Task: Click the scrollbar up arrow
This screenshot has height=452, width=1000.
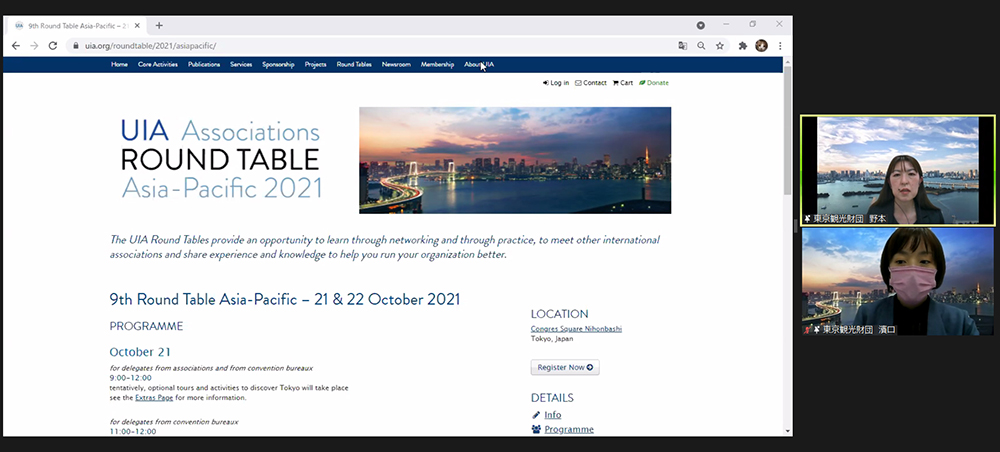Action: tap(788, 61)
